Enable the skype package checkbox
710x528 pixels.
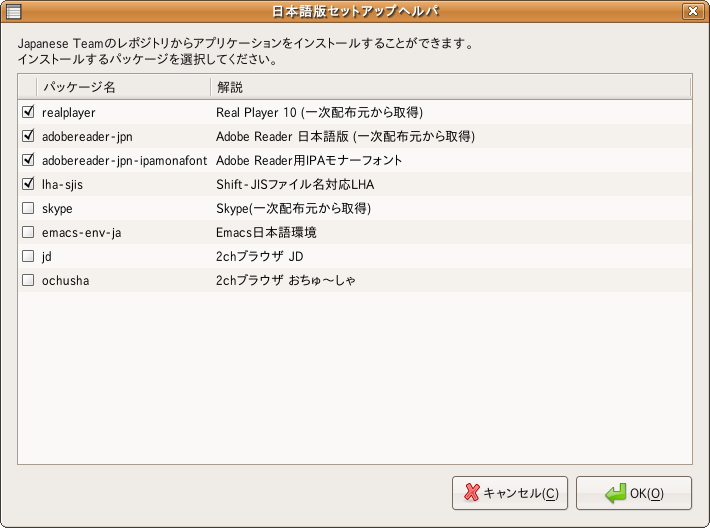click(x=28, y=208)
